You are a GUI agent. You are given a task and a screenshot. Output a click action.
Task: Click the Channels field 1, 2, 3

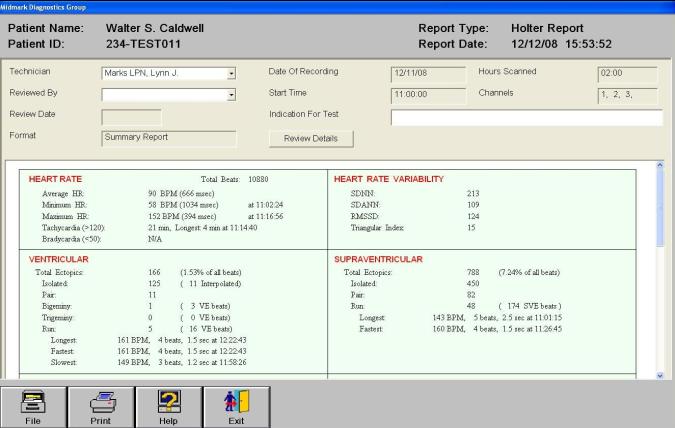coord(628,96)
